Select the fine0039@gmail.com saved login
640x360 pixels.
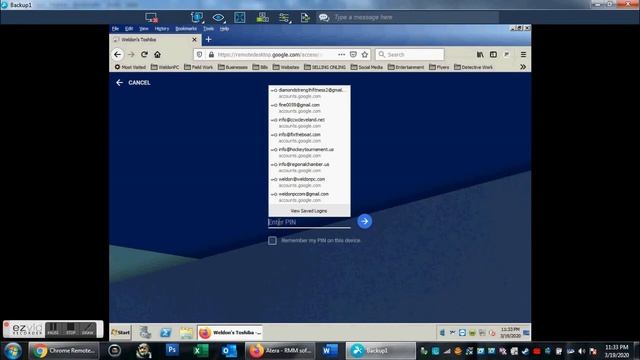point(309,108)
